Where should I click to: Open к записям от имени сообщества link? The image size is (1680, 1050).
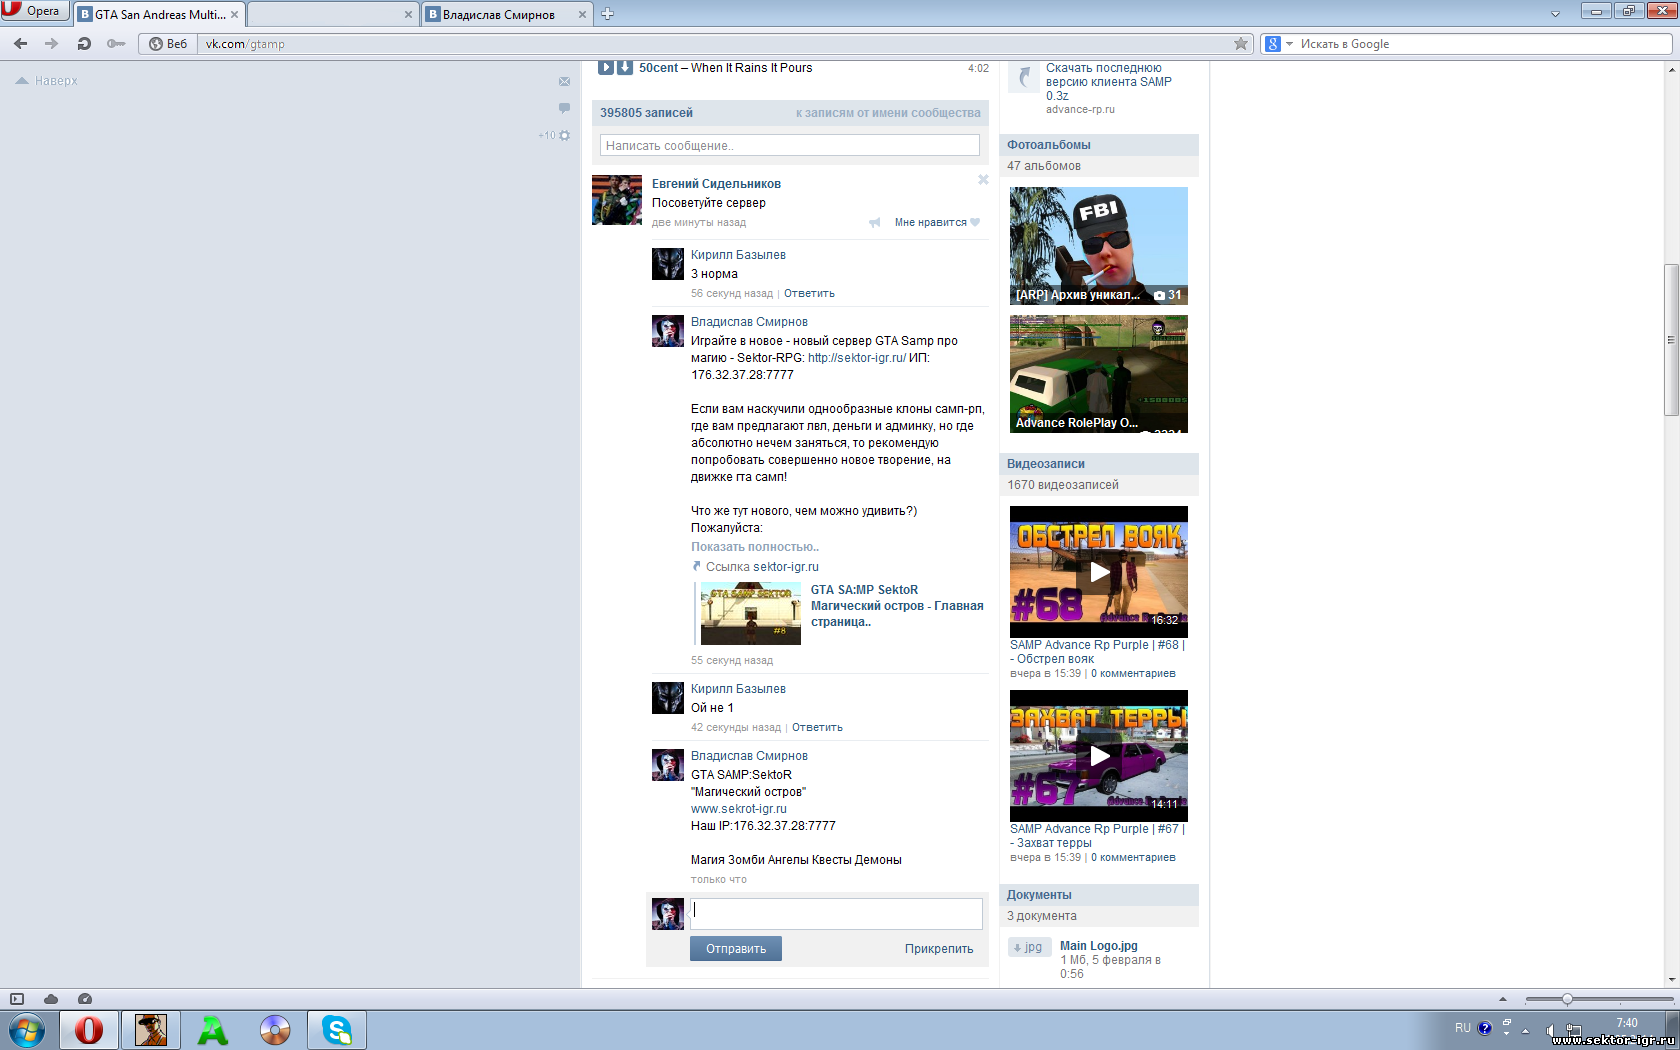[888, 113]
